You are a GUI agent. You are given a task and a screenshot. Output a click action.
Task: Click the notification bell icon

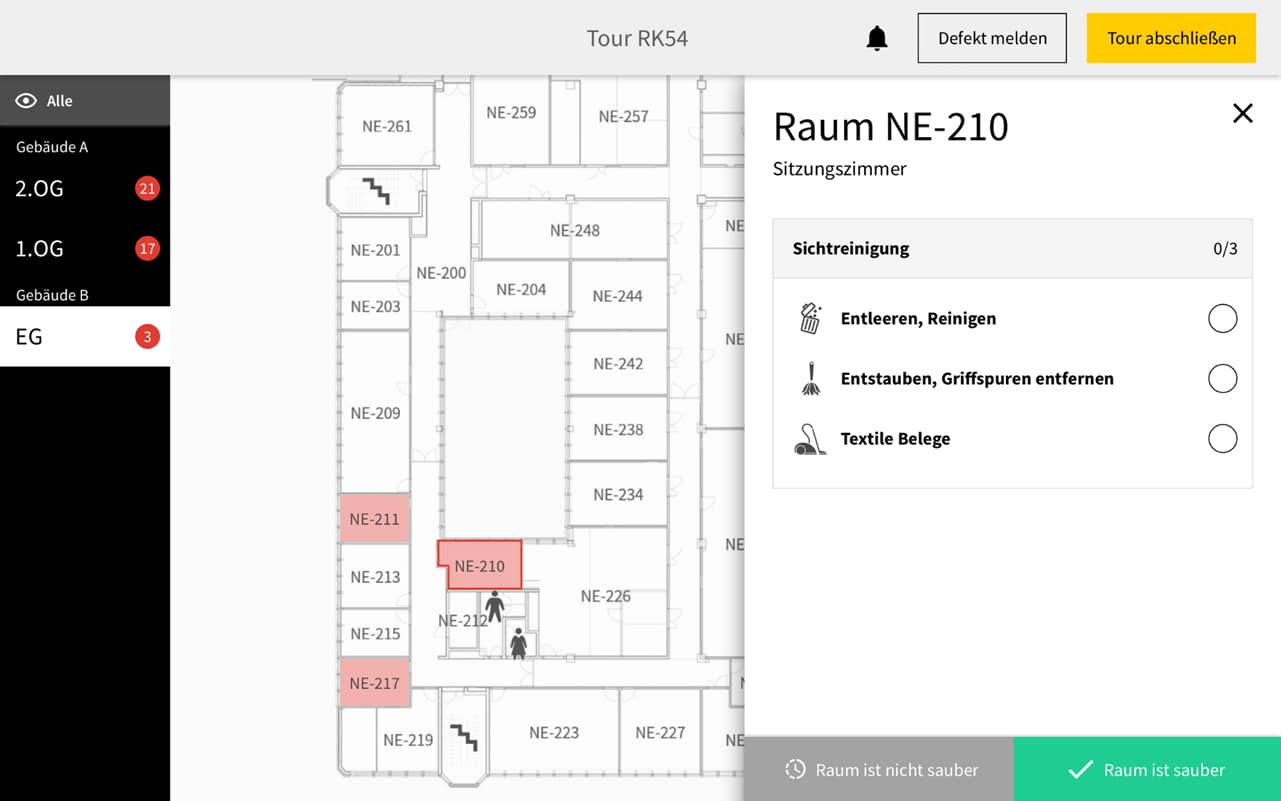(877, 39)
